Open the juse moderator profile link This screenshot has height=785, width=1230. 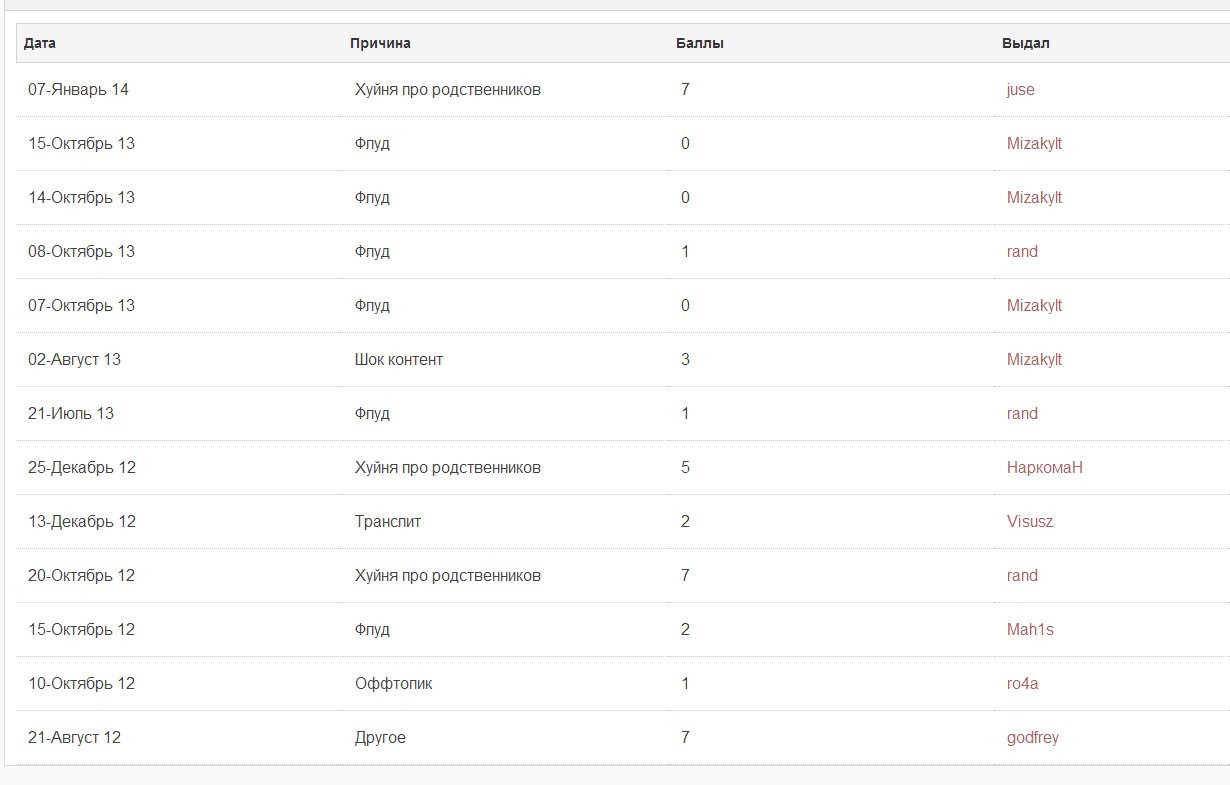(x=1020, y=90)
